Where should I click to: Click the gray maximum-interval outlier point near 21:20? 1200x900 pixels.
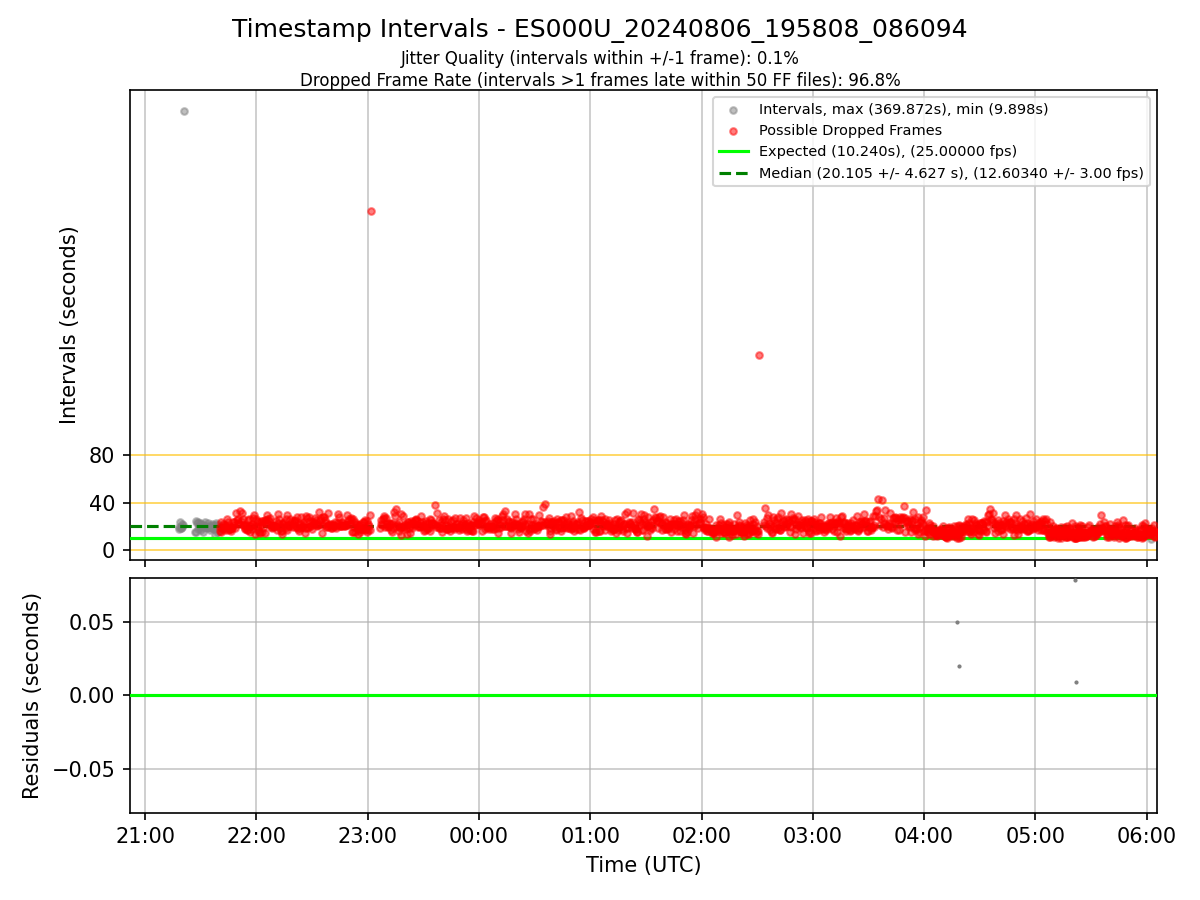[184, 111]
